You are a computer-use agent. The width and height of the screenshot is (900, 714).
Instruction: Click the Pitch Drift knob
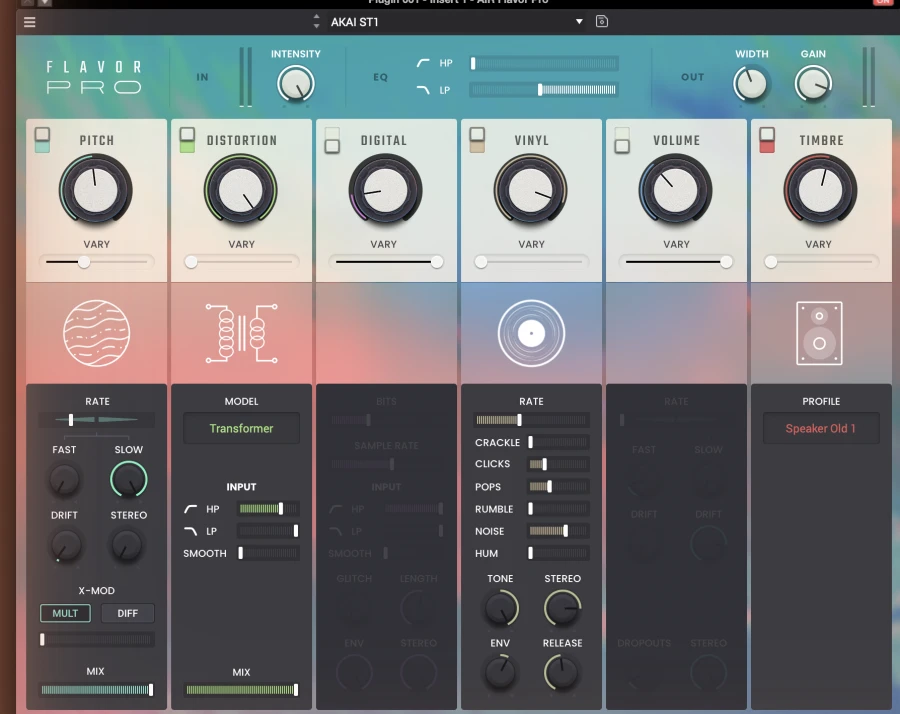pos(65,545)
